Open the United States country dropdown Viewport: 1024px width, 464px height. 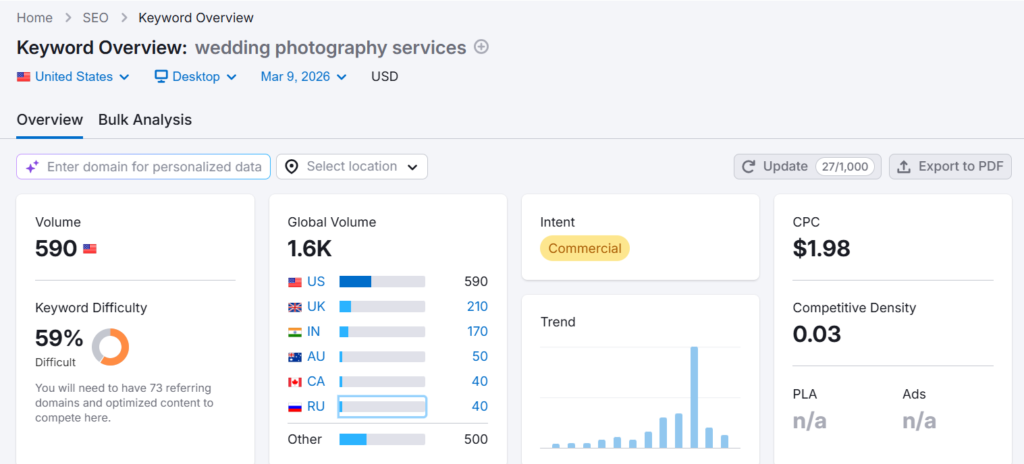click(73, 77)
